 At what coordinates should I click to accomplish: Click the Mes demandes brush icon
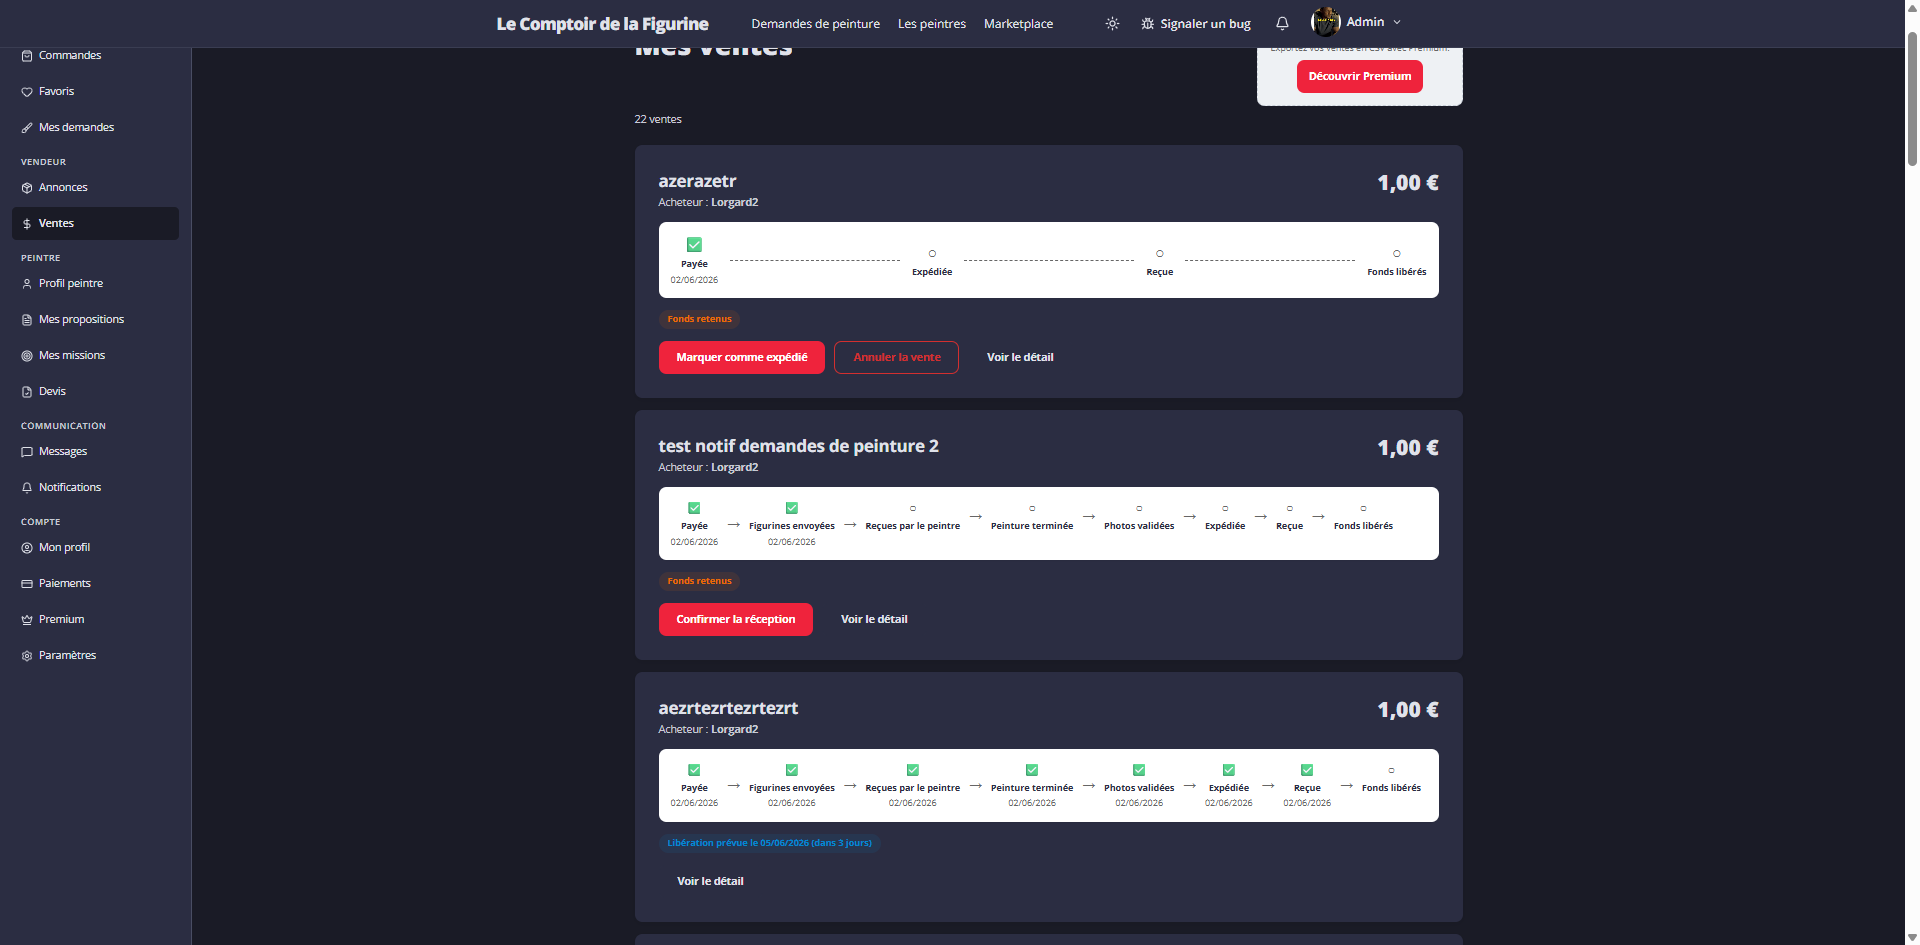(x=27, y=128)
